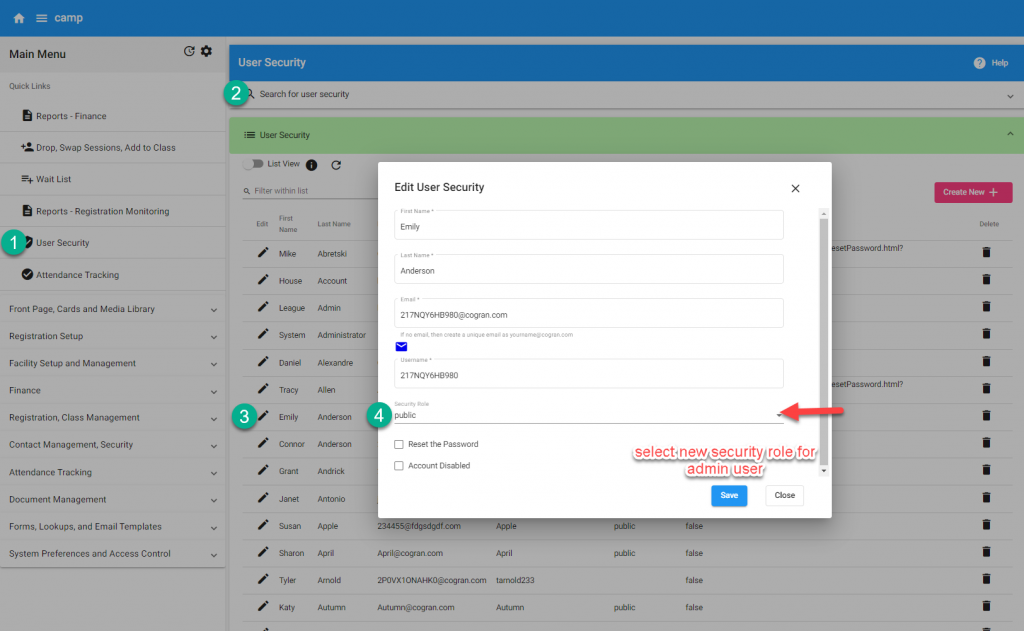Click the Help icon in header
The width and height of the screenshot is (1024, 631).
coord(980,63)
